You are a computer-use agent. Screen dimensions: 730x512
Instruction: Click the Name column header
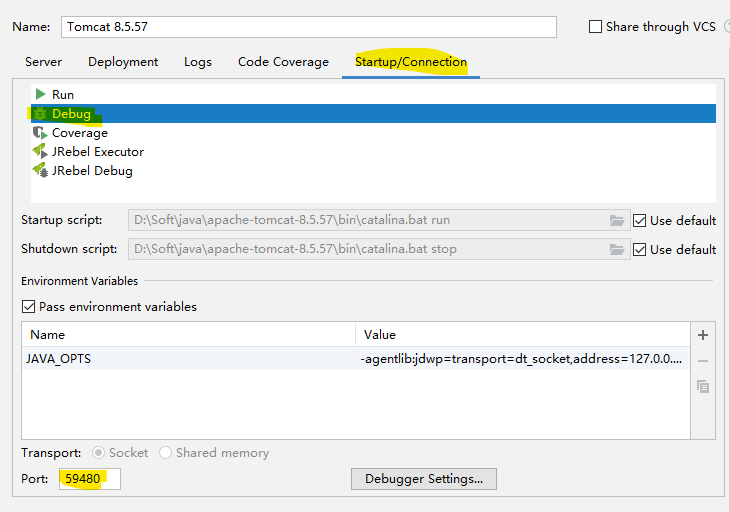[x=189, y=335]
